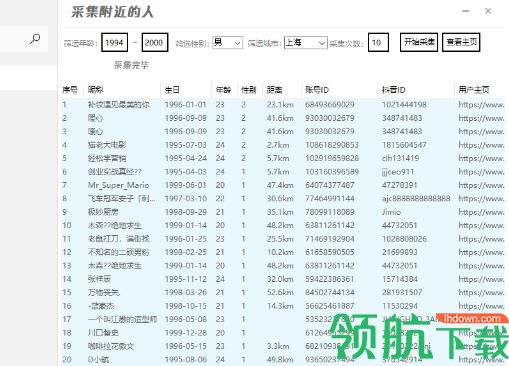Click the Douyin ID ajc8888888888888

coord(416,199)
